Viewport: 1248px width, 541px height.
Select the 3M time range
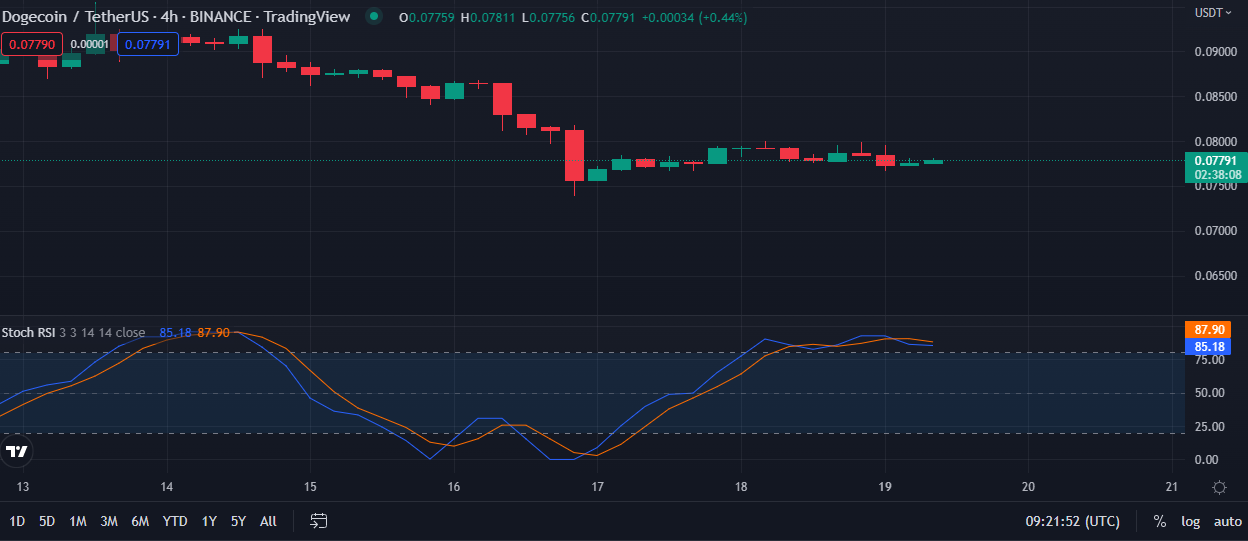point(109,521)
